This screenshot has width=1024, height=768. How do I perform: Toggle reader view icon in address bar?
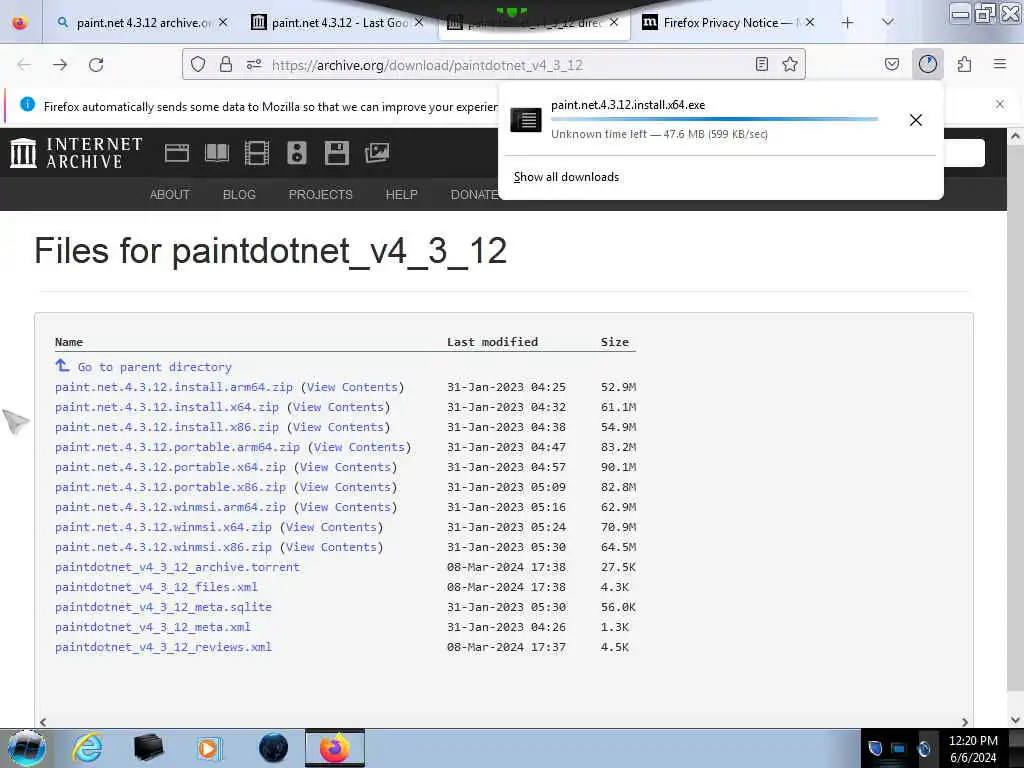(x=761, y=64)
